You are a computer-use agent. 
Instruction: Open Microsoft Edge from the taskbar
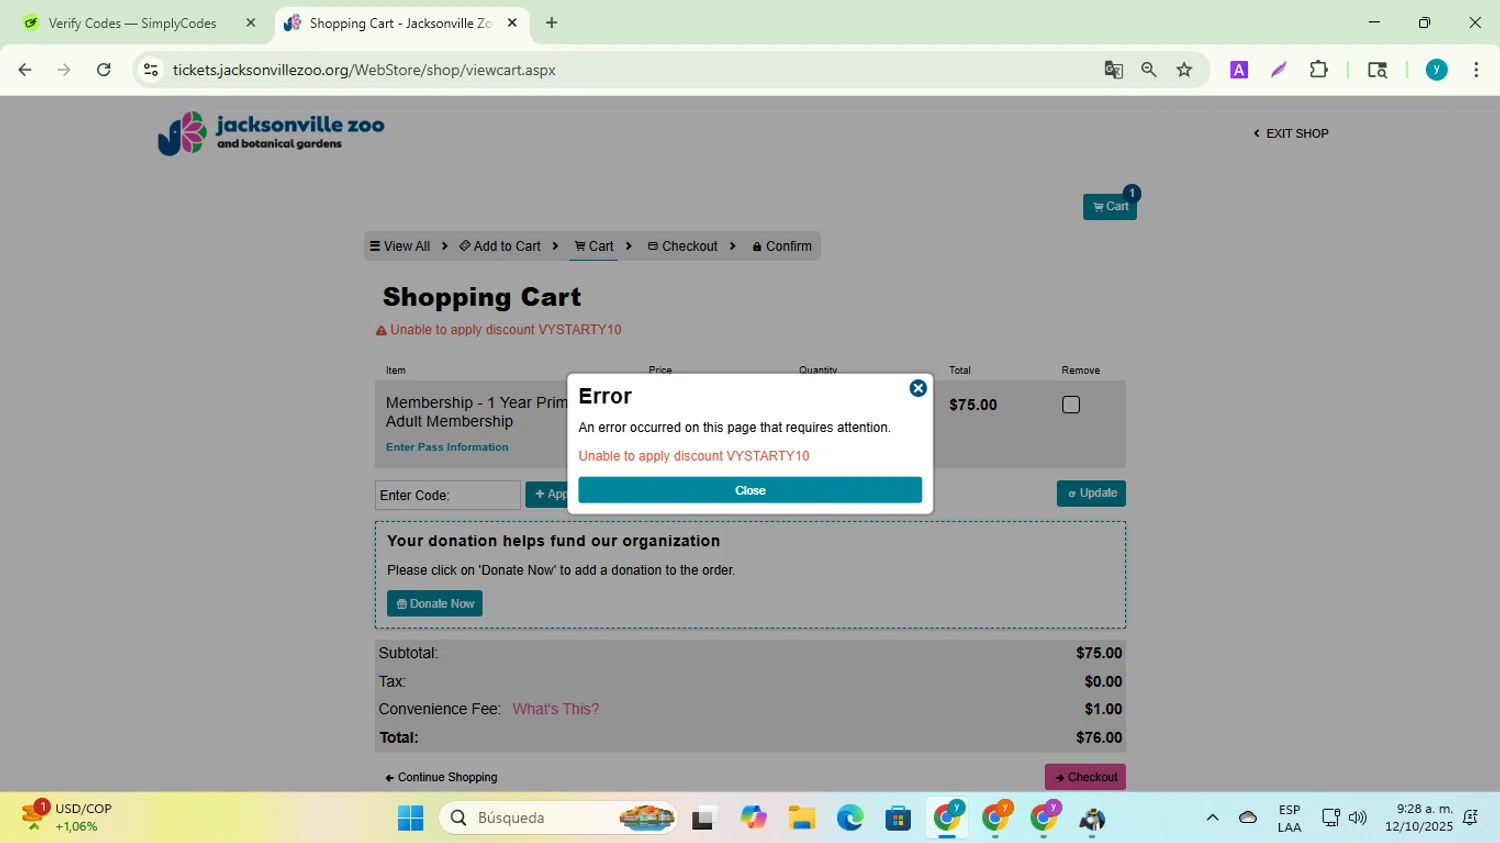[x=850, y=818]
